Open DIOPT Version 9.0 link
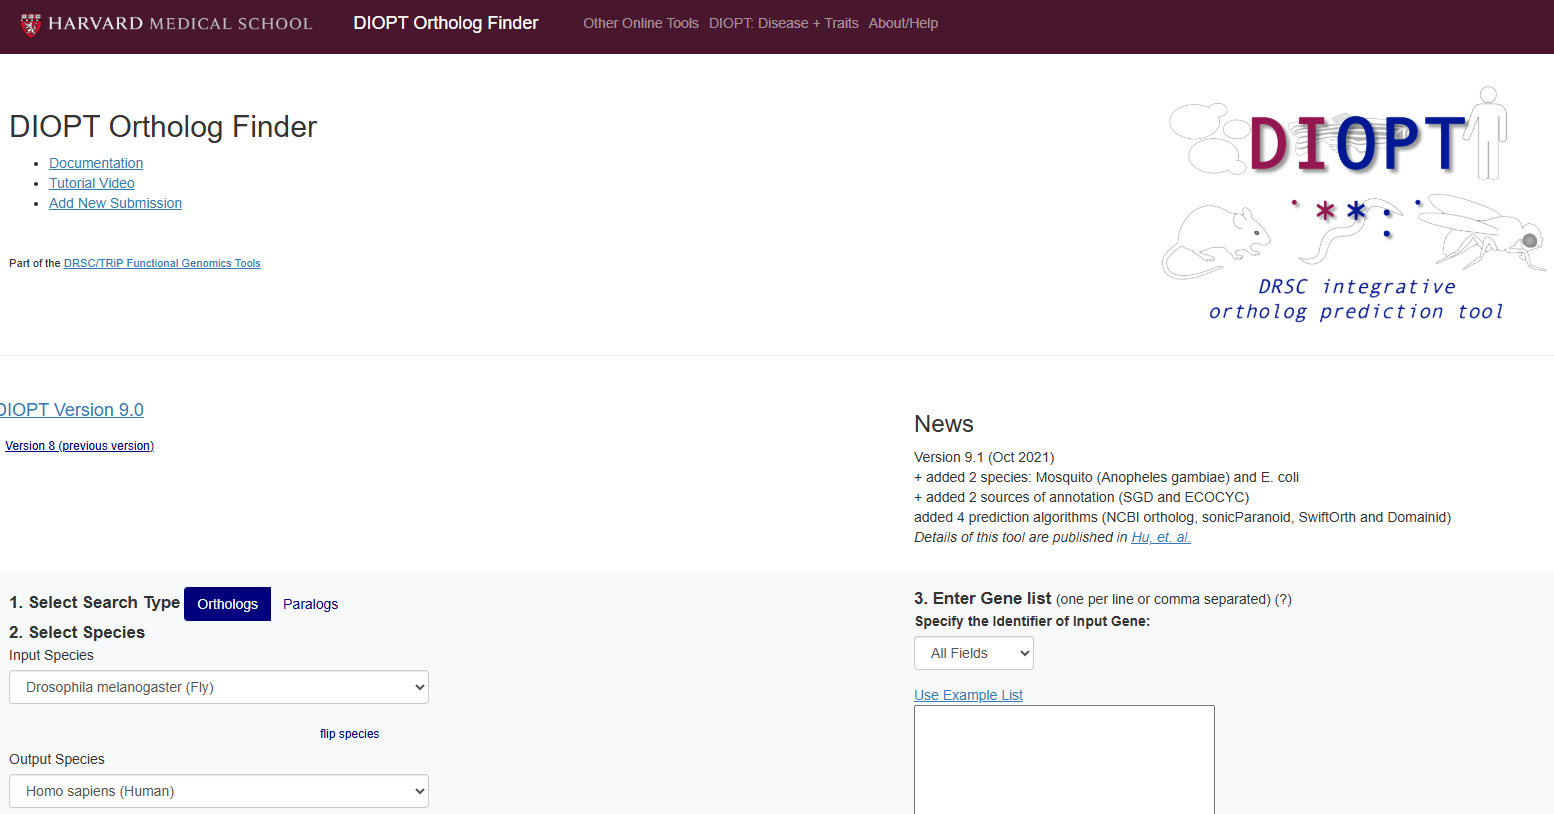 click(72, 410)
